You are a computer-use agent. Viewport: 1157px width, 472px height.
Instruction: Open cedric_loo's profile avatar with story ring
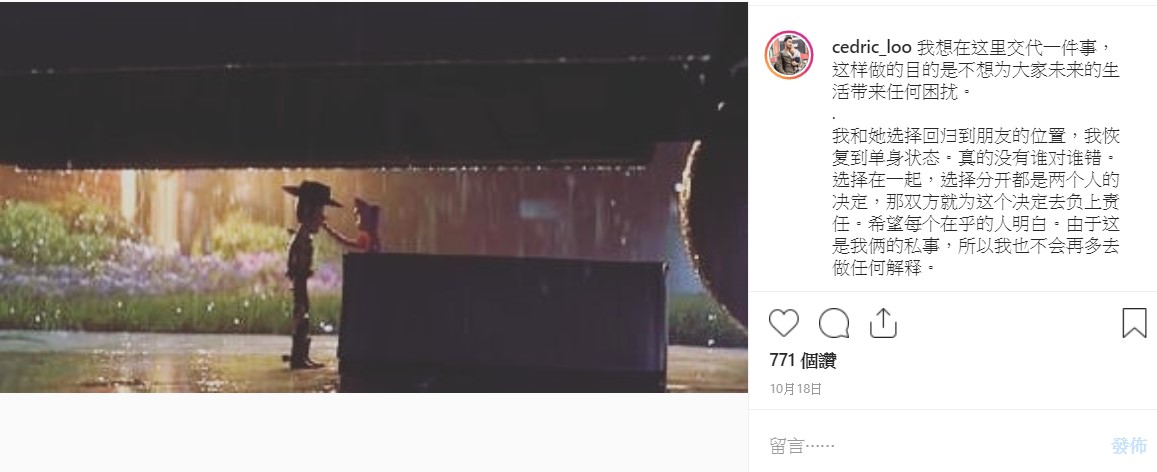point(790,55)
